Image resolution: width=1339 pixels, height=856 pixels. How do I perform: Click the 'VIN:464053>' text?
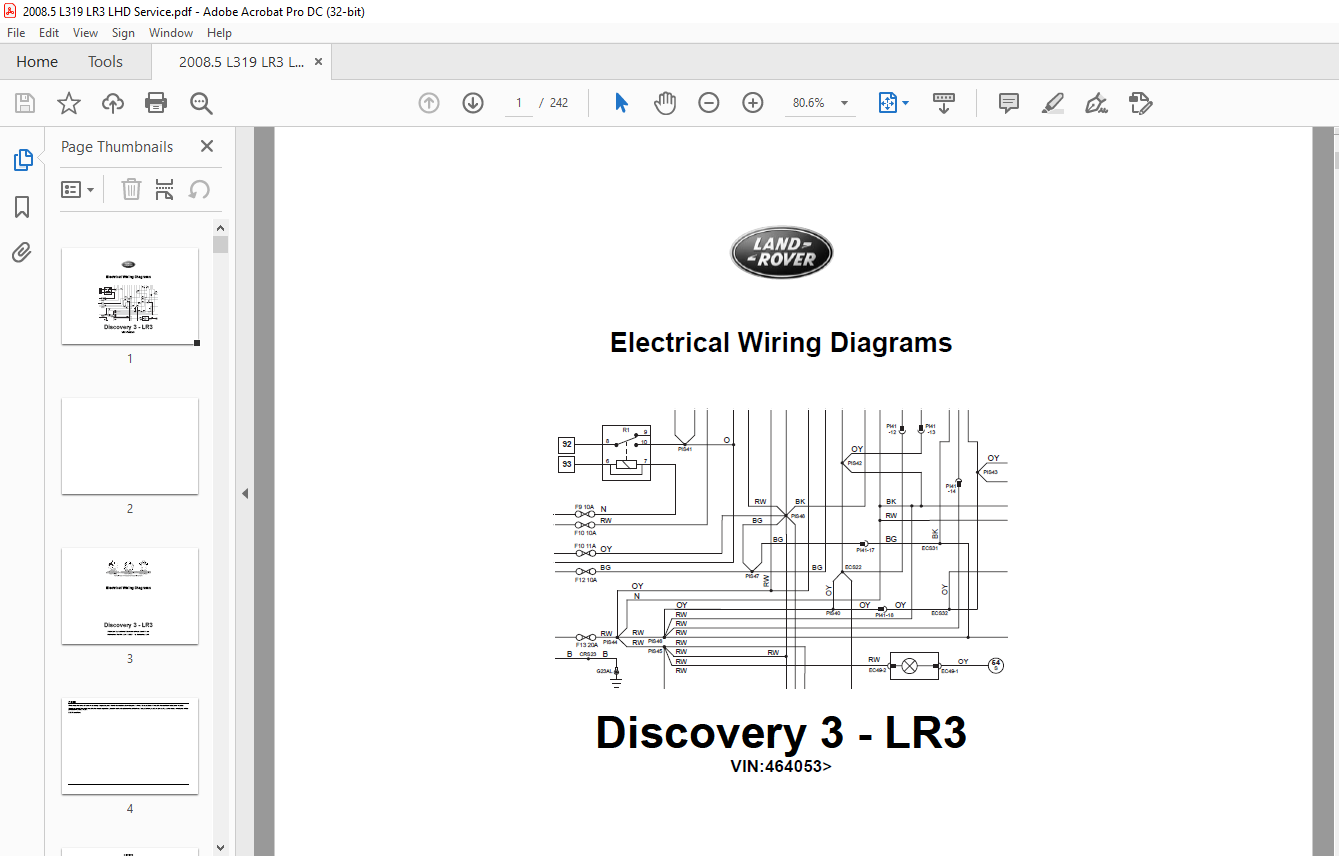781,767
